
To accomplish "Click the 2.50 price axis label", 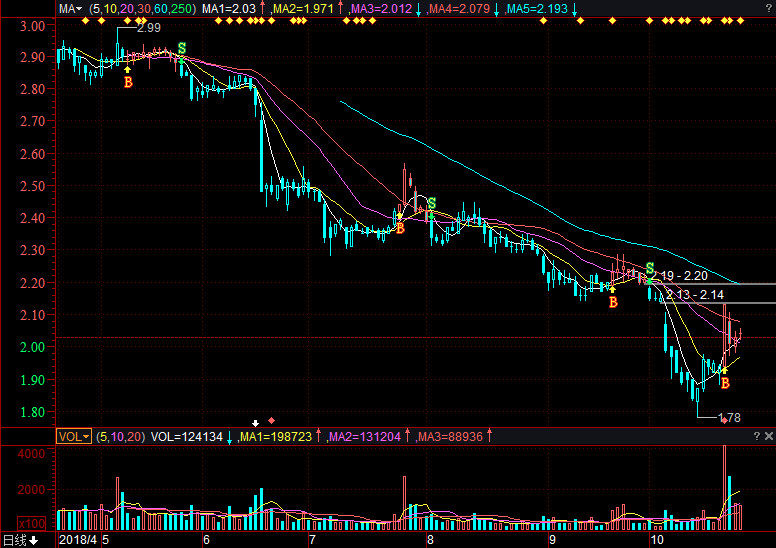I will tap(32, 186).
